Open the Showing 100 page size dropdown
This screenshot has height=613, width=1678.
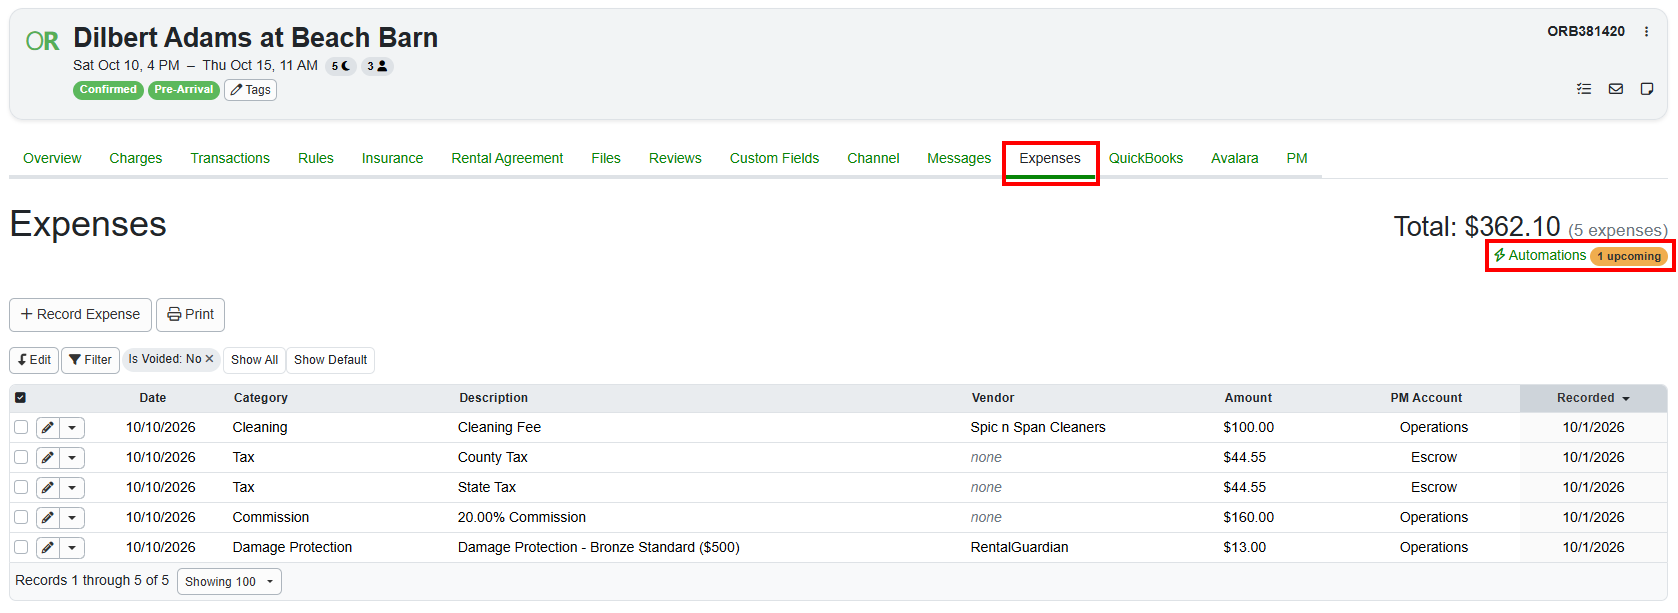[229, 581]
